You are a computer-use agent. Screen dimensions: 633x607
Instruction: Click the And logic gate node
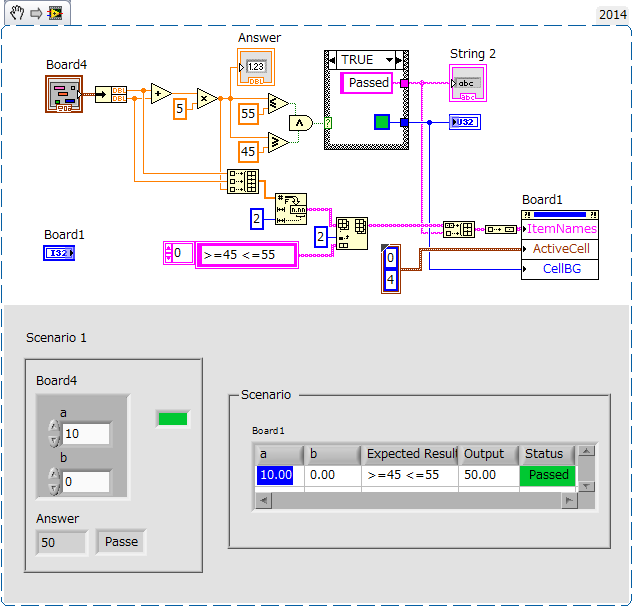tap(300, 122)
